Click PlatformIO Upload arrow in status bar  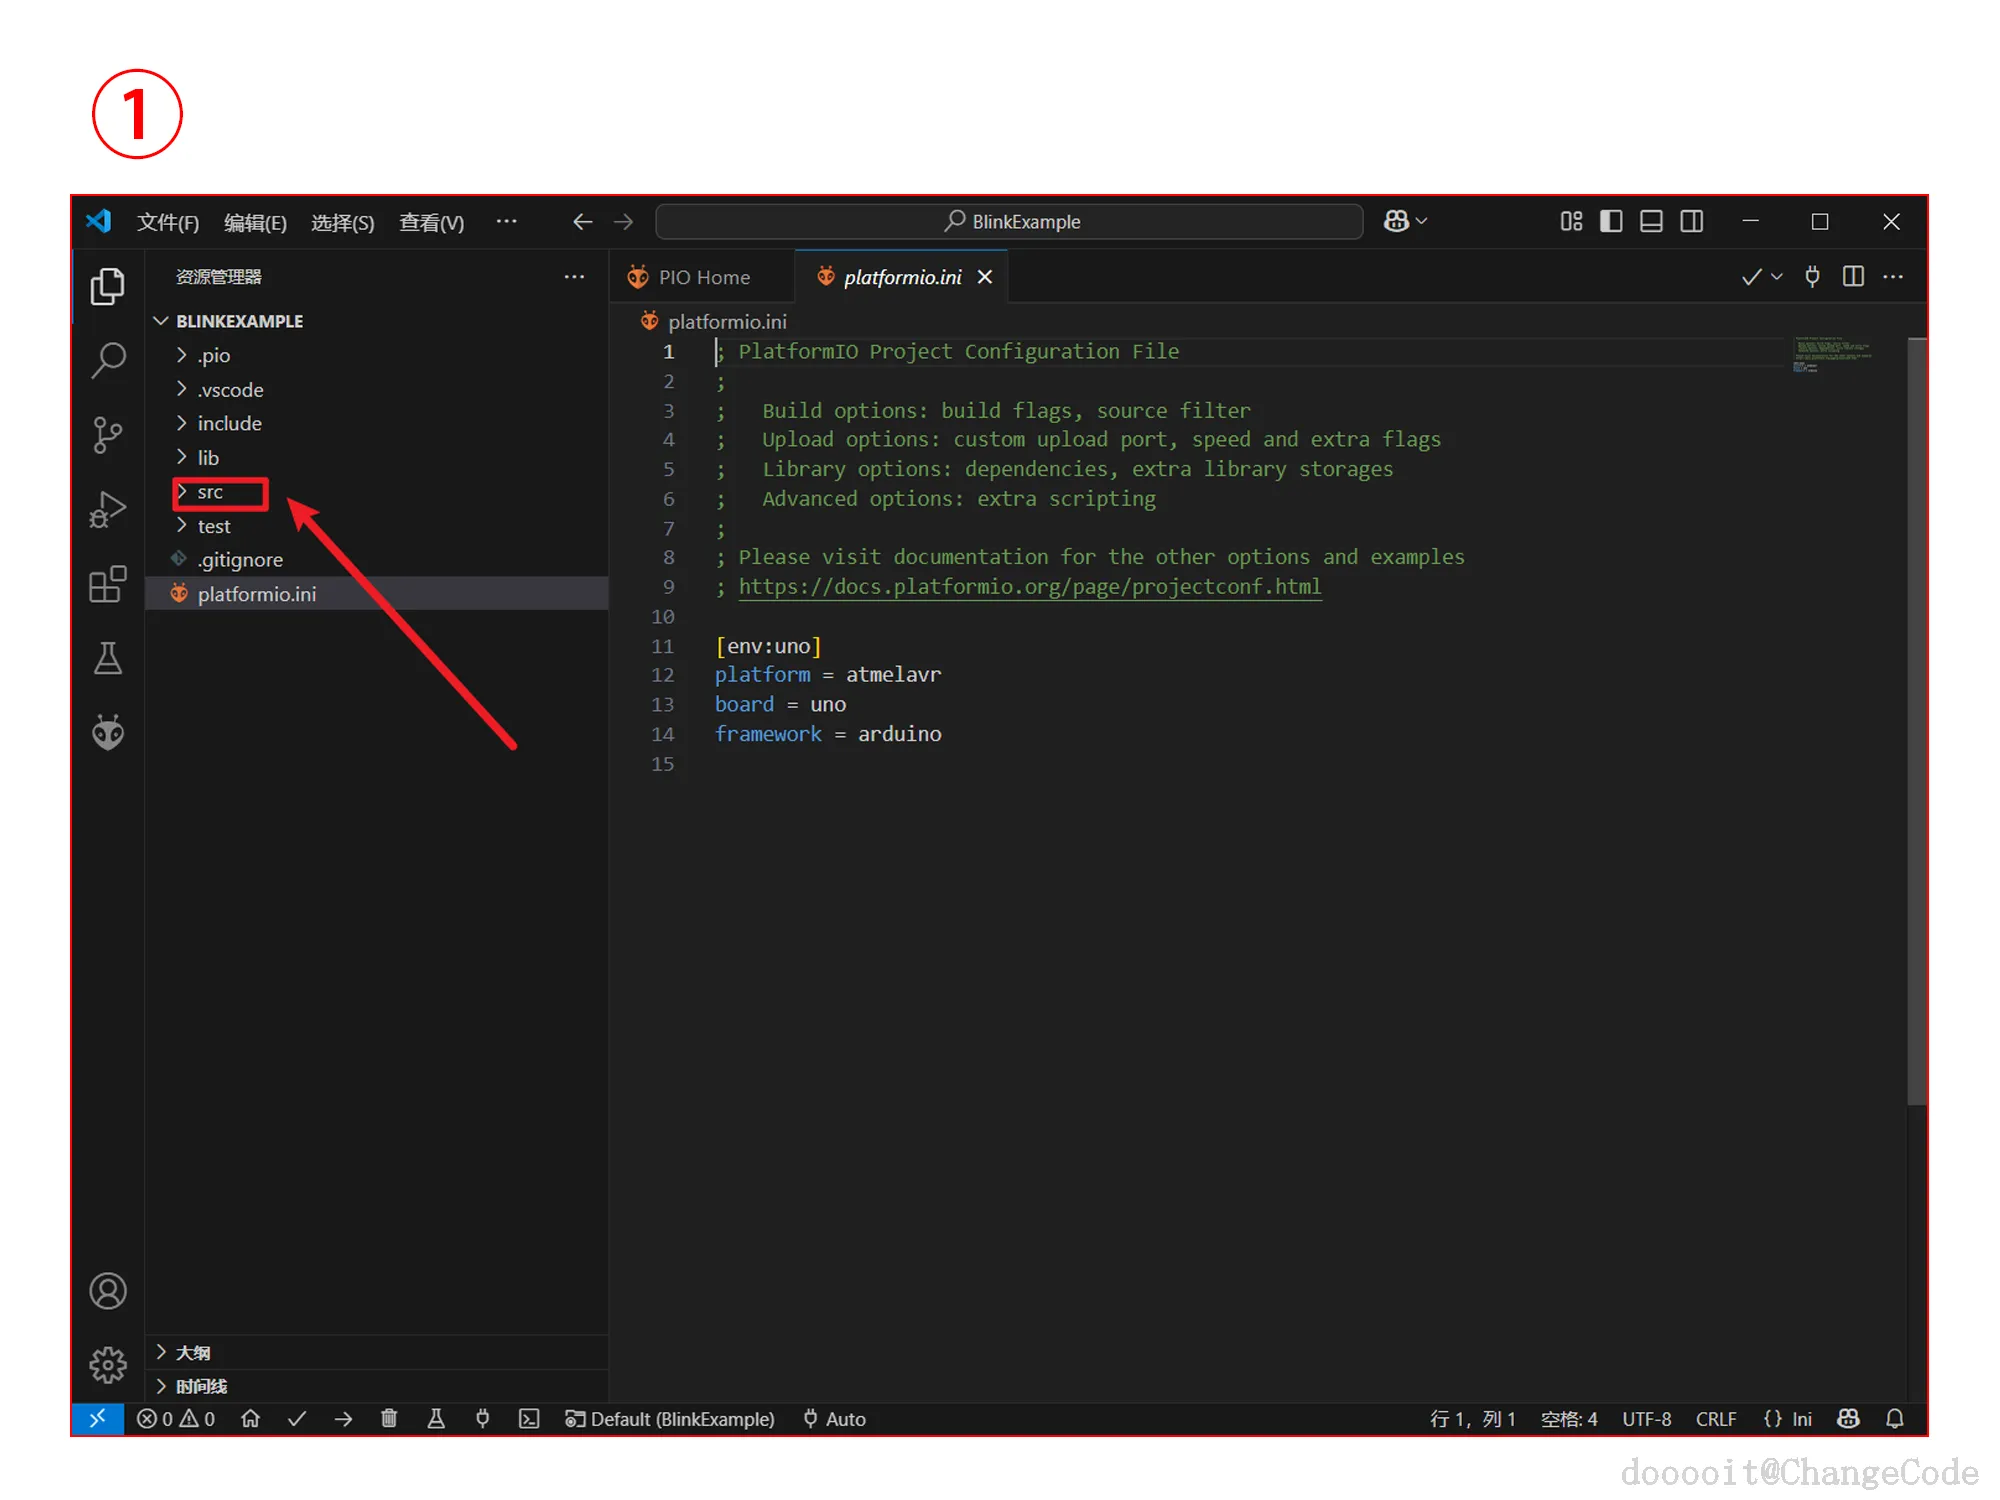point(343,1419)
